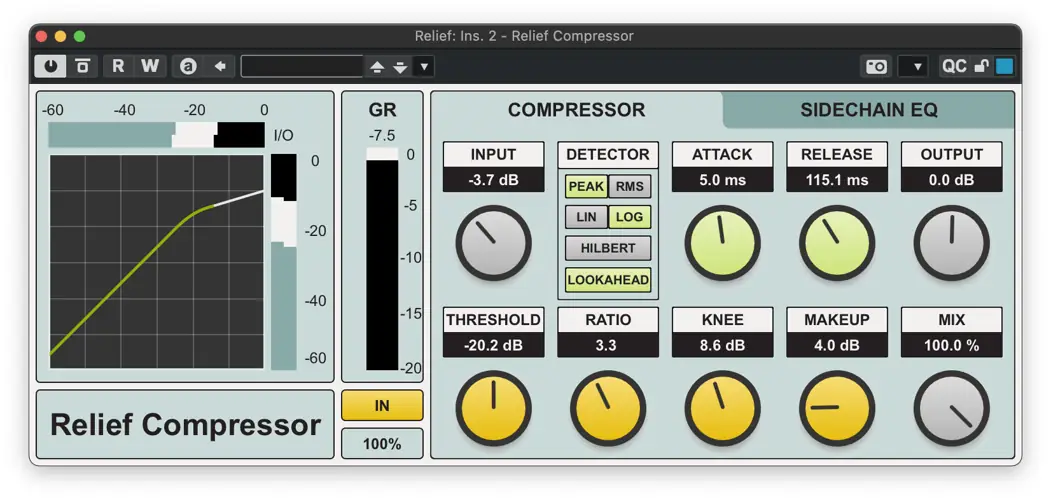Select the COMPRESSOR tab

click(576, 110)
